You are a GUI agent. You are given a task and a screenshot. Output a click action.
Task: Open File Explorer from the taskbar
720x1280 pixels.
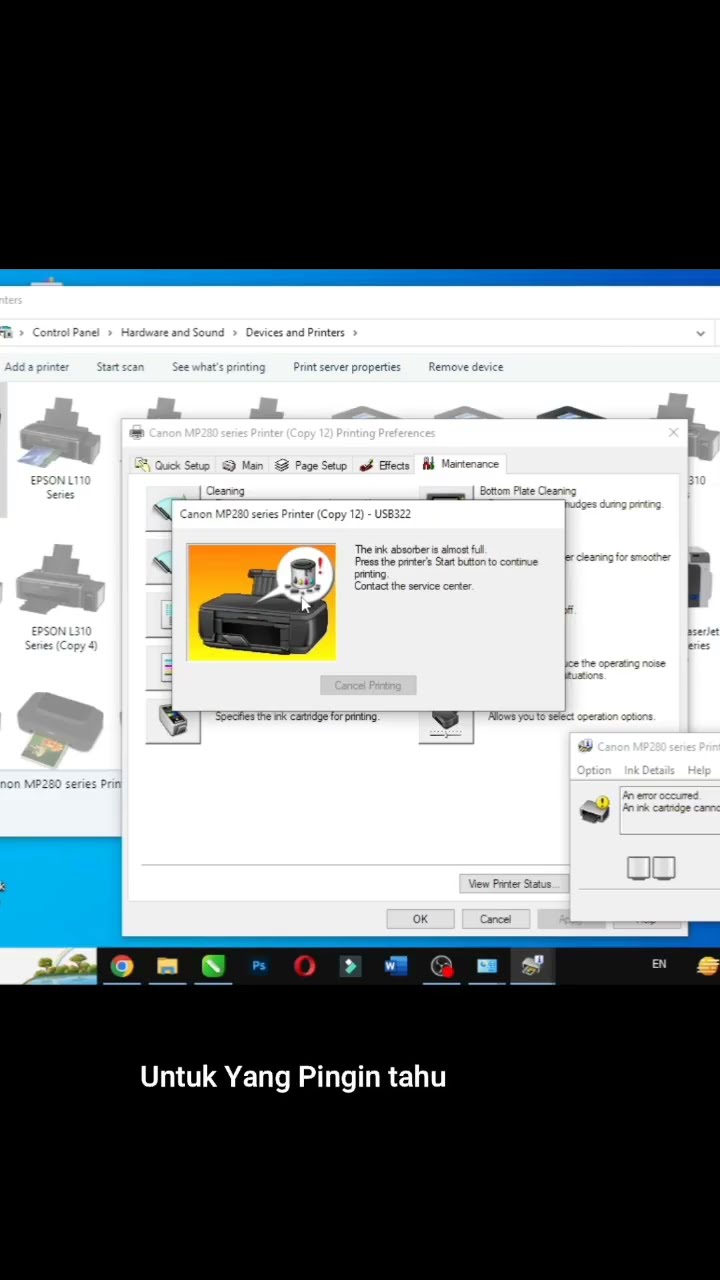[167, 966]
